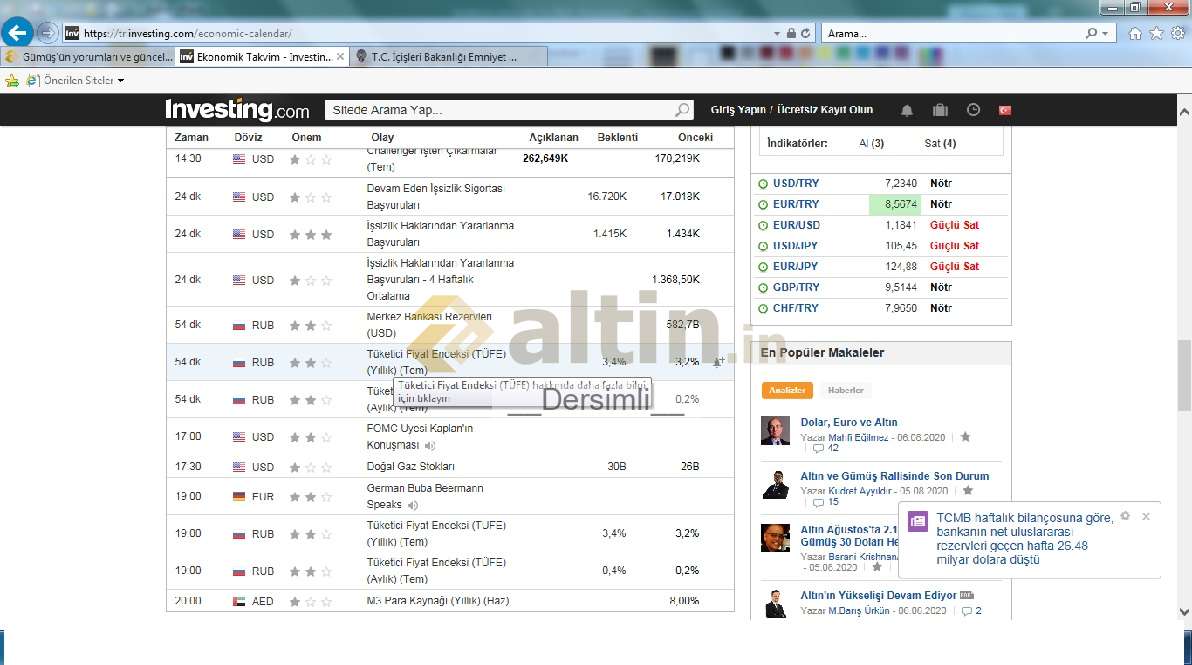The height and width of the screenshot is (665, 1192).
Task: Click clock icon beside USD/TRY
Action: [763, 184]
